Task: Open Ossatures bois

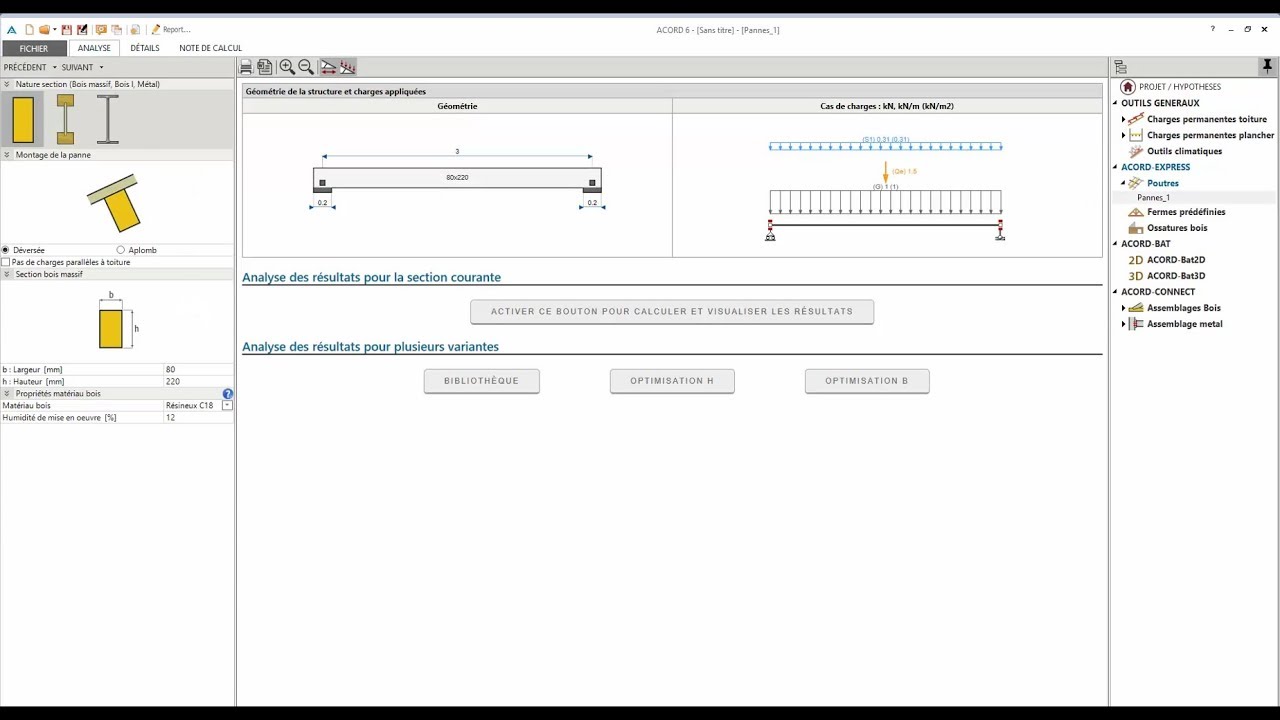Action: tap(1177, 228)
